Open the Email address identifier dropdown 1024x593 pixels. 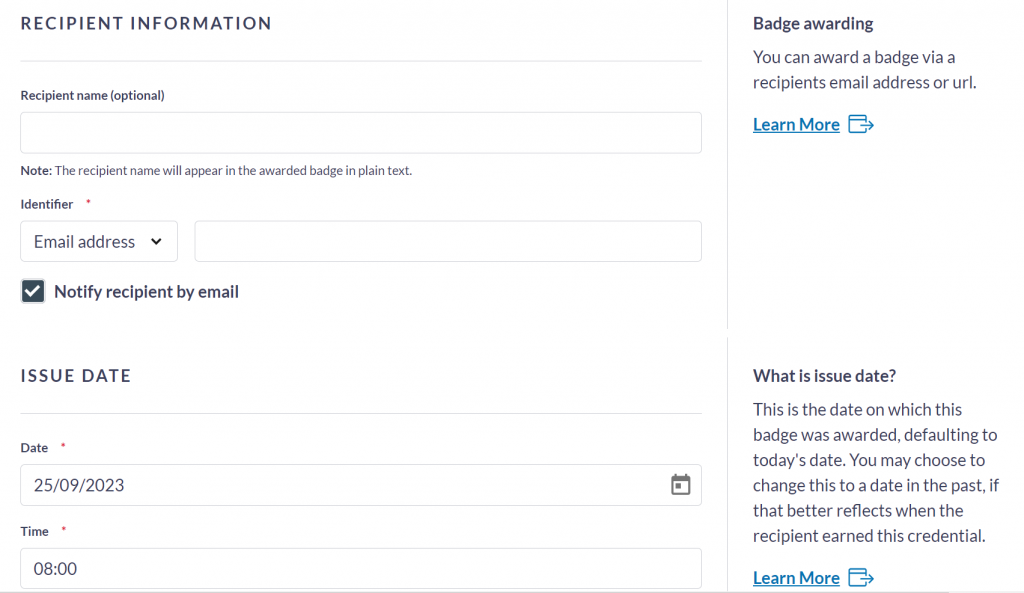[99, 241]
